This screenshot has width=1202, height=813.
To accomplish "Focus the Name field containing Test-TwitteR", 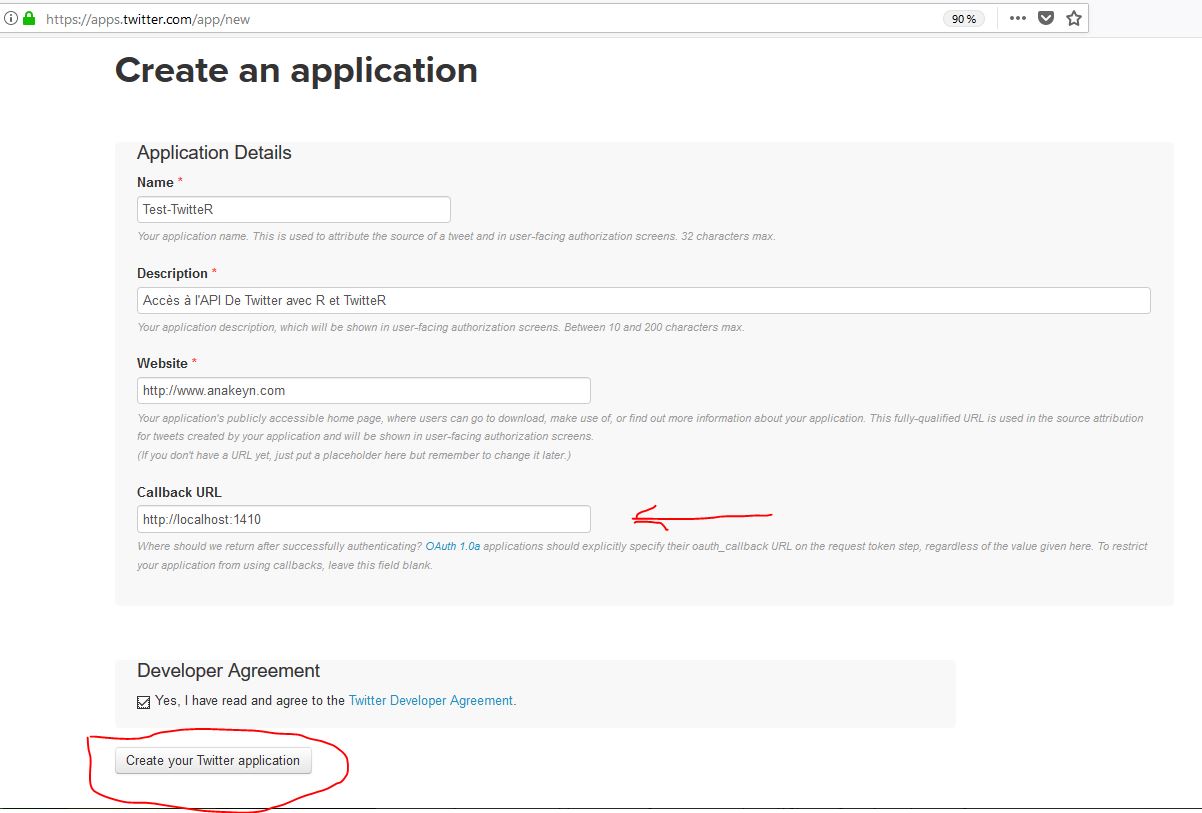I will click(294, 210).
